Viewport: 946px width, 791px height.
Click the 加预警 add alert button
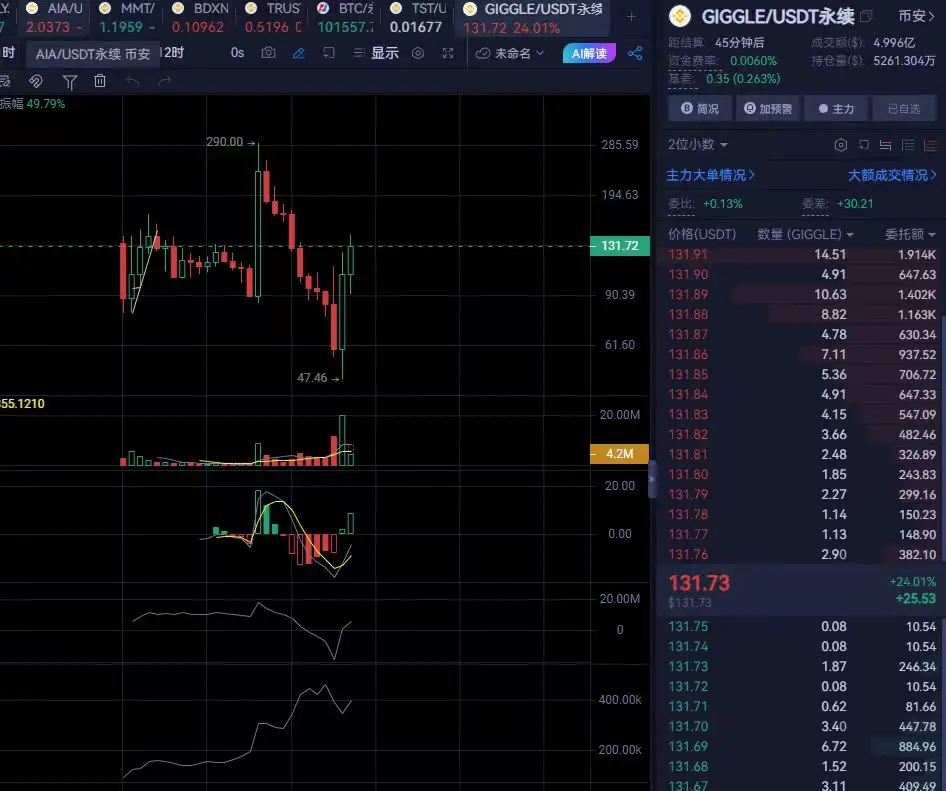(x=768, y=109)
